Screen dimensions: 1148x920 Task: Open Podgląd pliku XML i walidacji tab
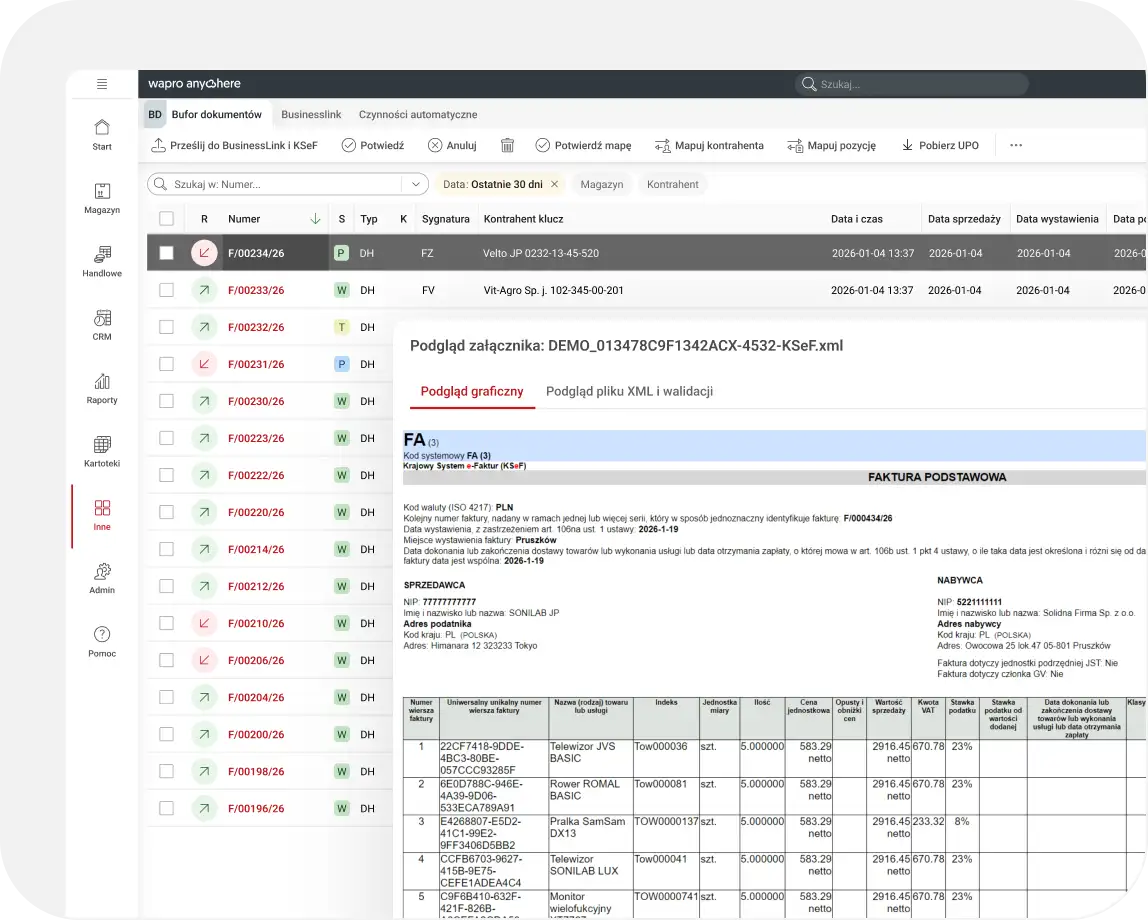[629, 391]
